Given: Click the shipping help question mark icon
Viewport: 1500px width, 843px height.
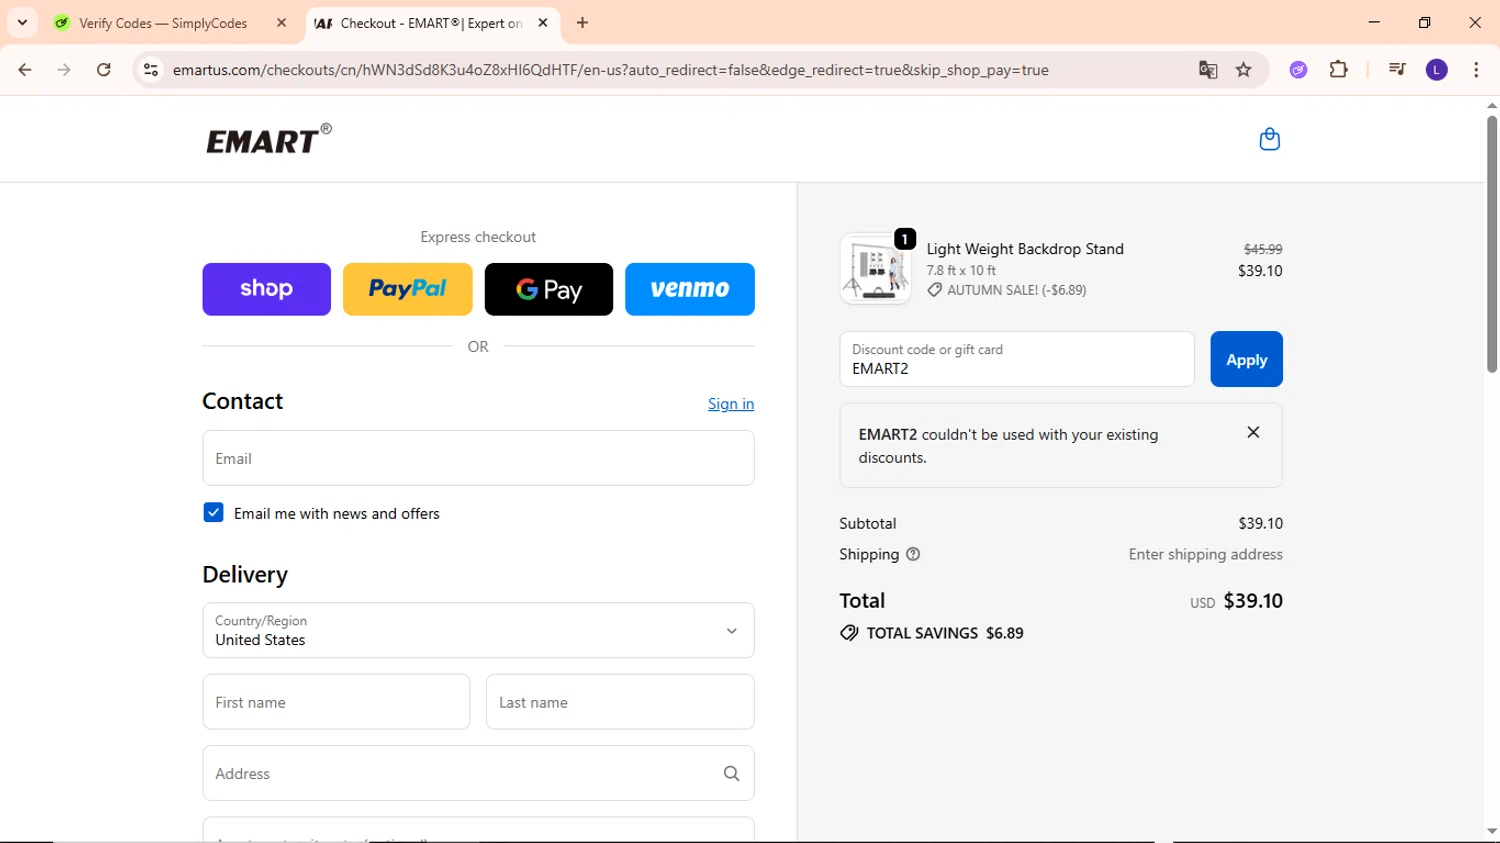Looking at the screenshot, I should click(913, 554).
